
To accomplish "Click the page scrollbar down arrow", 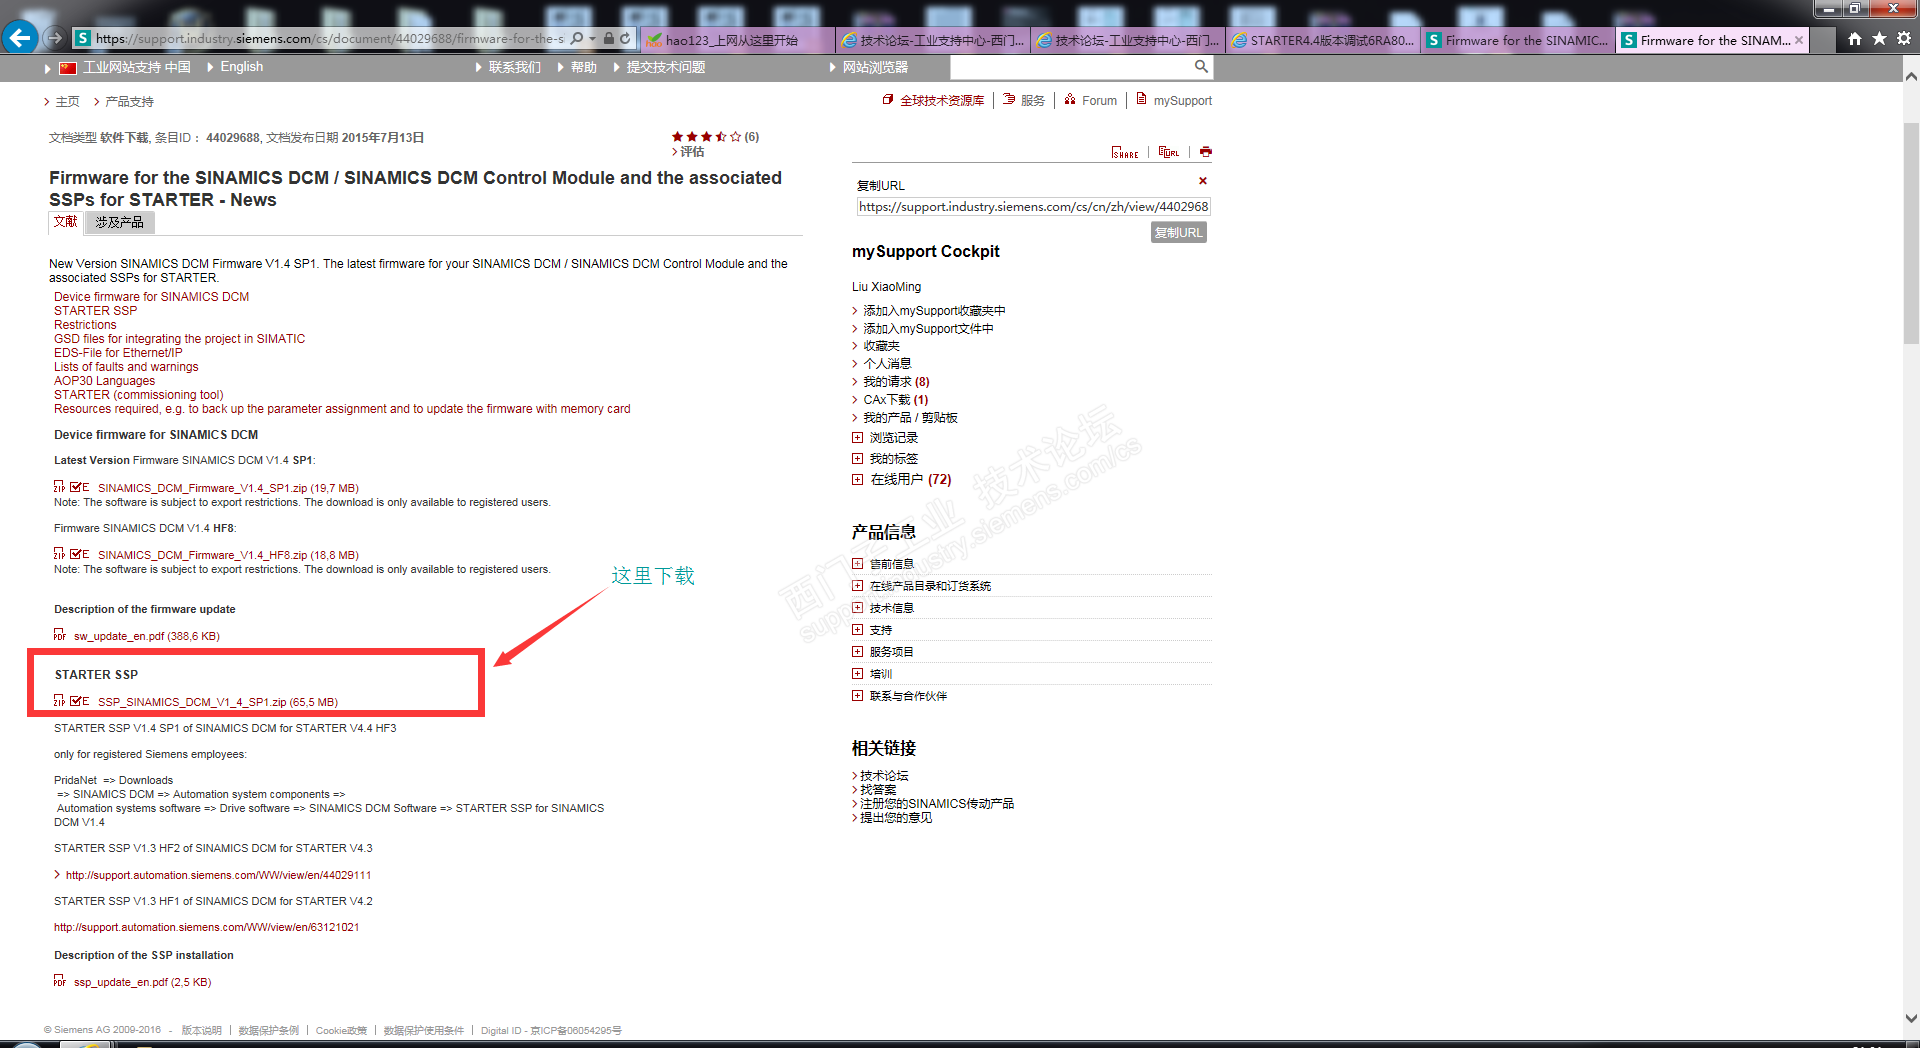I will coord(1911,1019).
